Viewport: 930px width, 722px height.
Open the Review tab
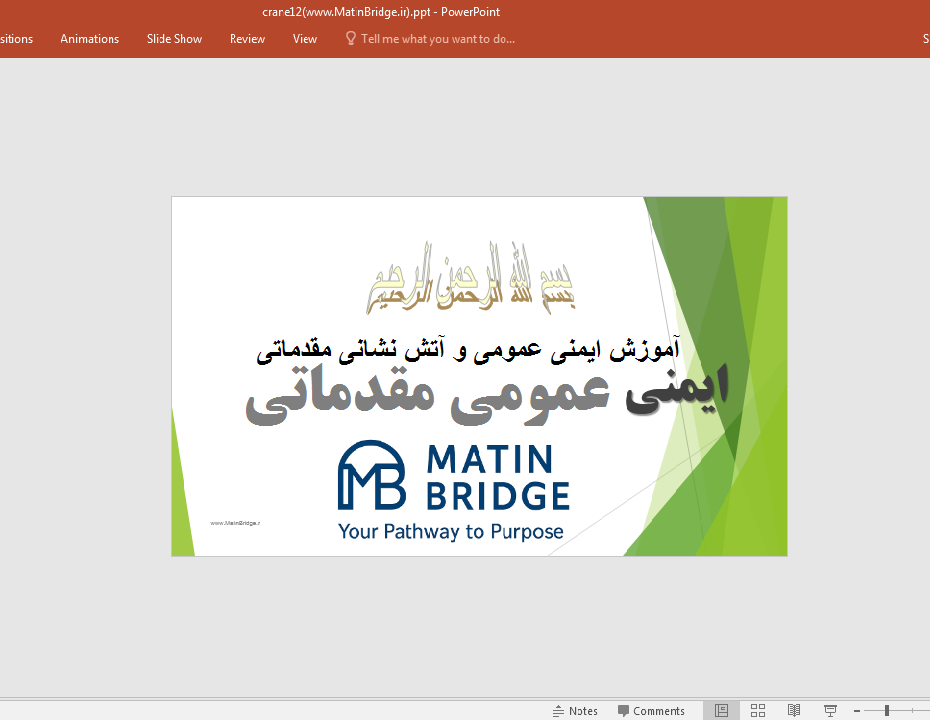pyautogui.click(x=247, y=39)
